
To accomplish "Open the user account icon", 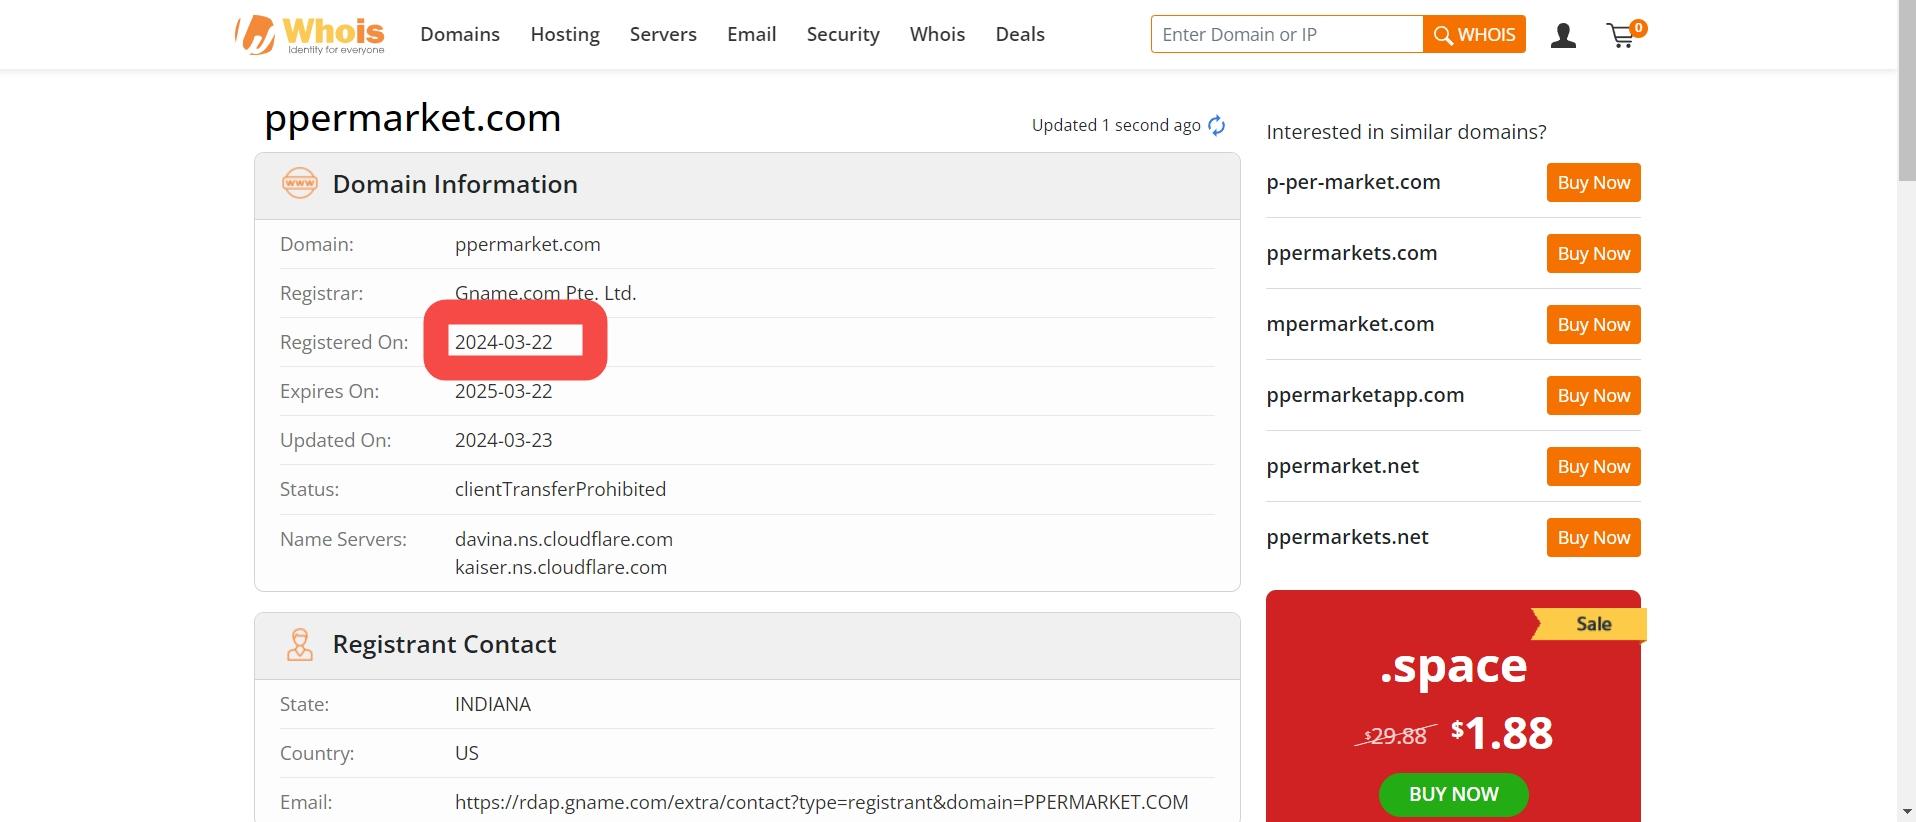I will [x=1563, y=36].
